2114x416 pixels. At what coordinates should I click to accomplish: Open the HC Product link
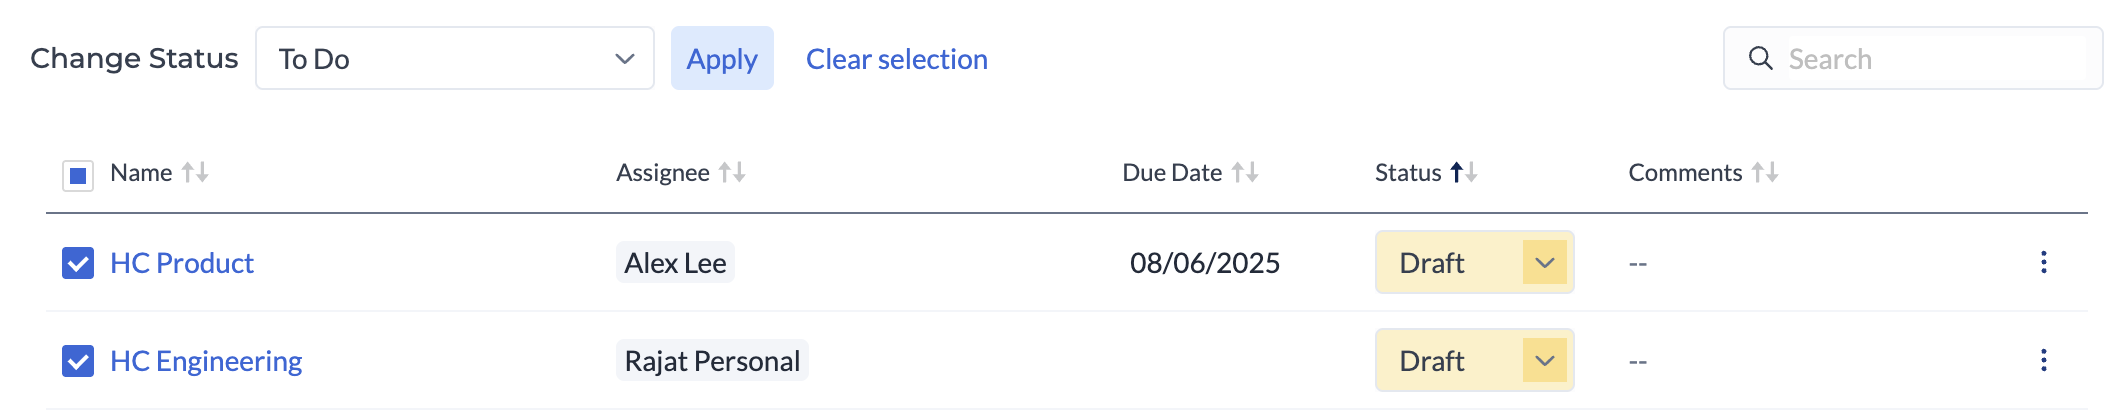point(182,263)
